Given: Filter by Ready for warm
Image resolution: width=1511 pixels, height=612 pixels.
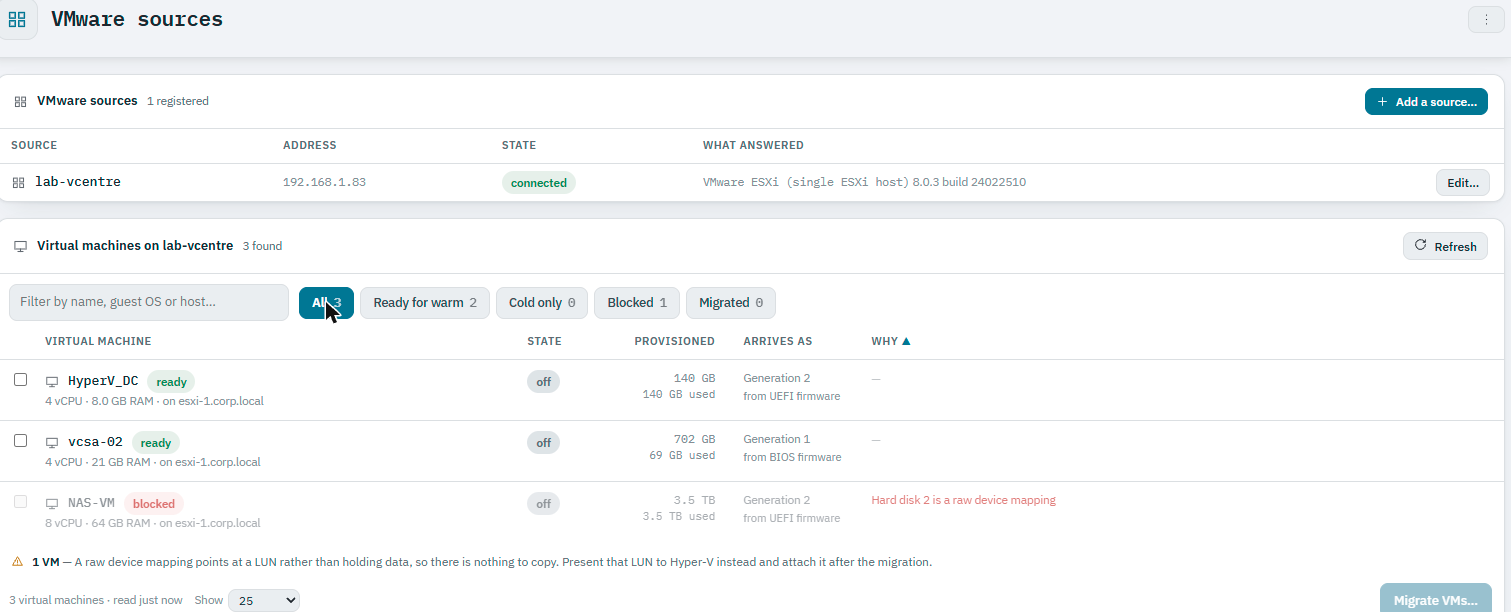Looking at the screenshot, I should click(425, 303).
